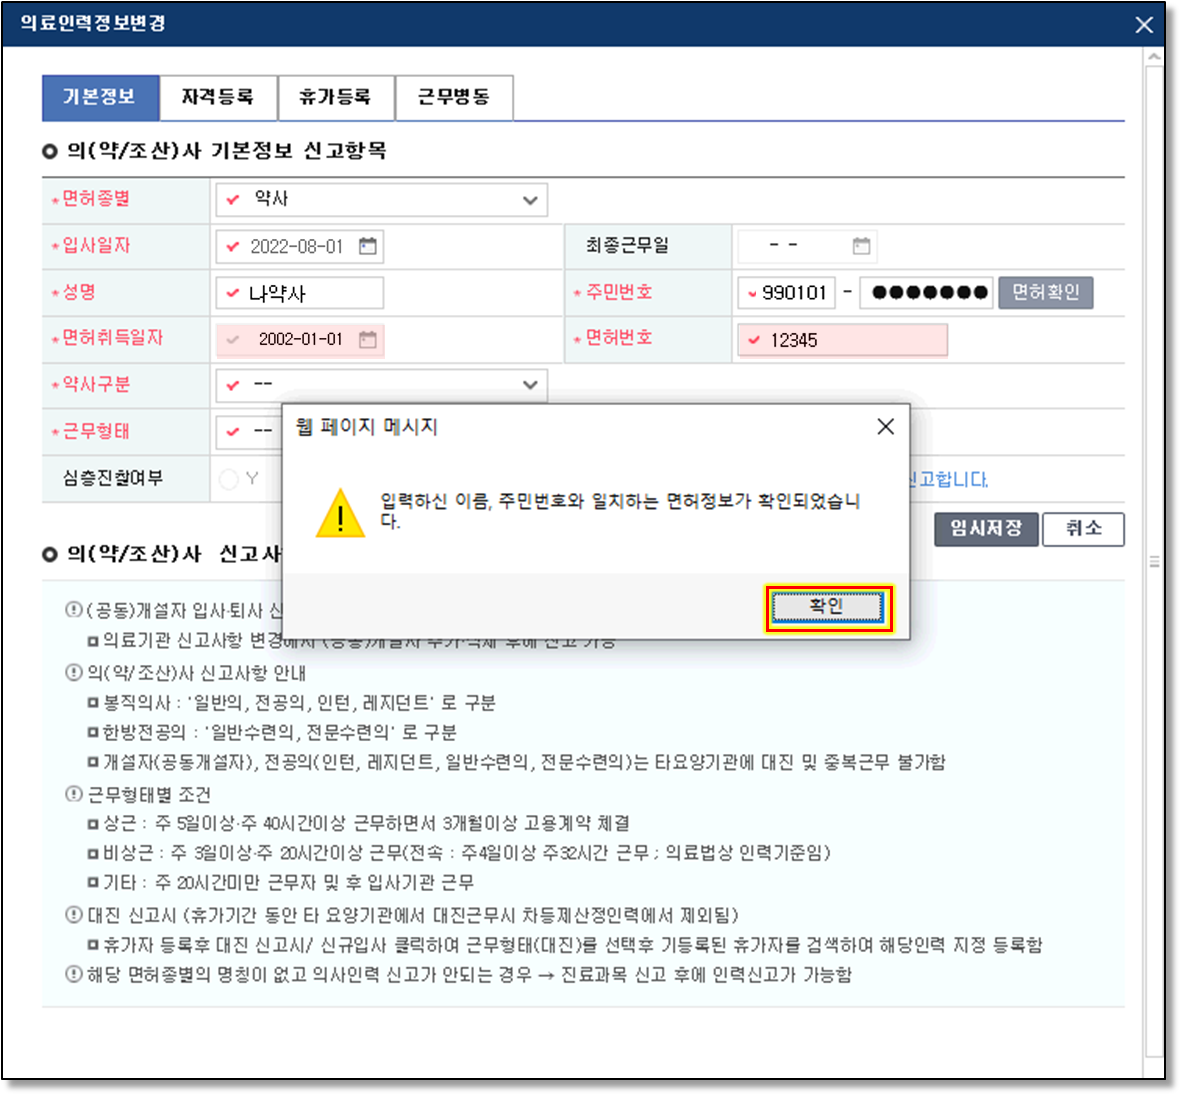The width and height of the screenshot is (1182, 1096).
Task: Cancel using the 취소 button
Action: point(1083,529)
